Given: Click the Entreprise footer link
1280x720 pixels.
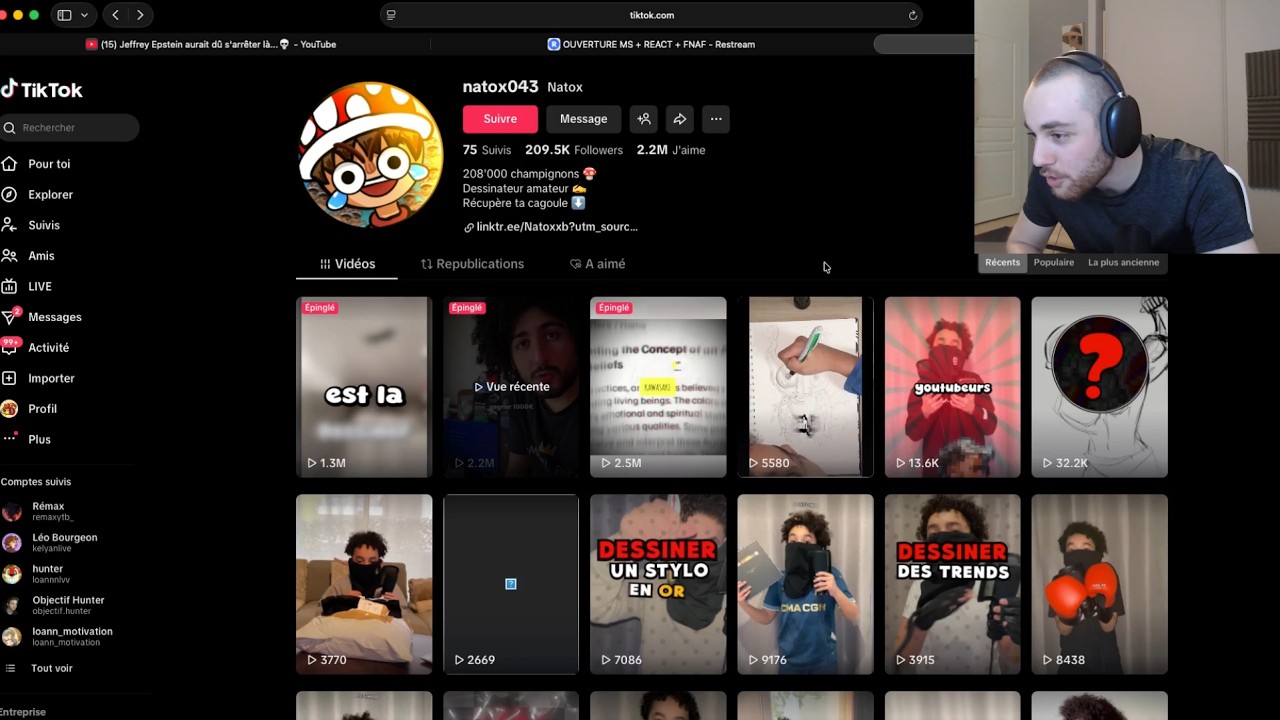Looking at the screenshot, I should coord(23,712).
